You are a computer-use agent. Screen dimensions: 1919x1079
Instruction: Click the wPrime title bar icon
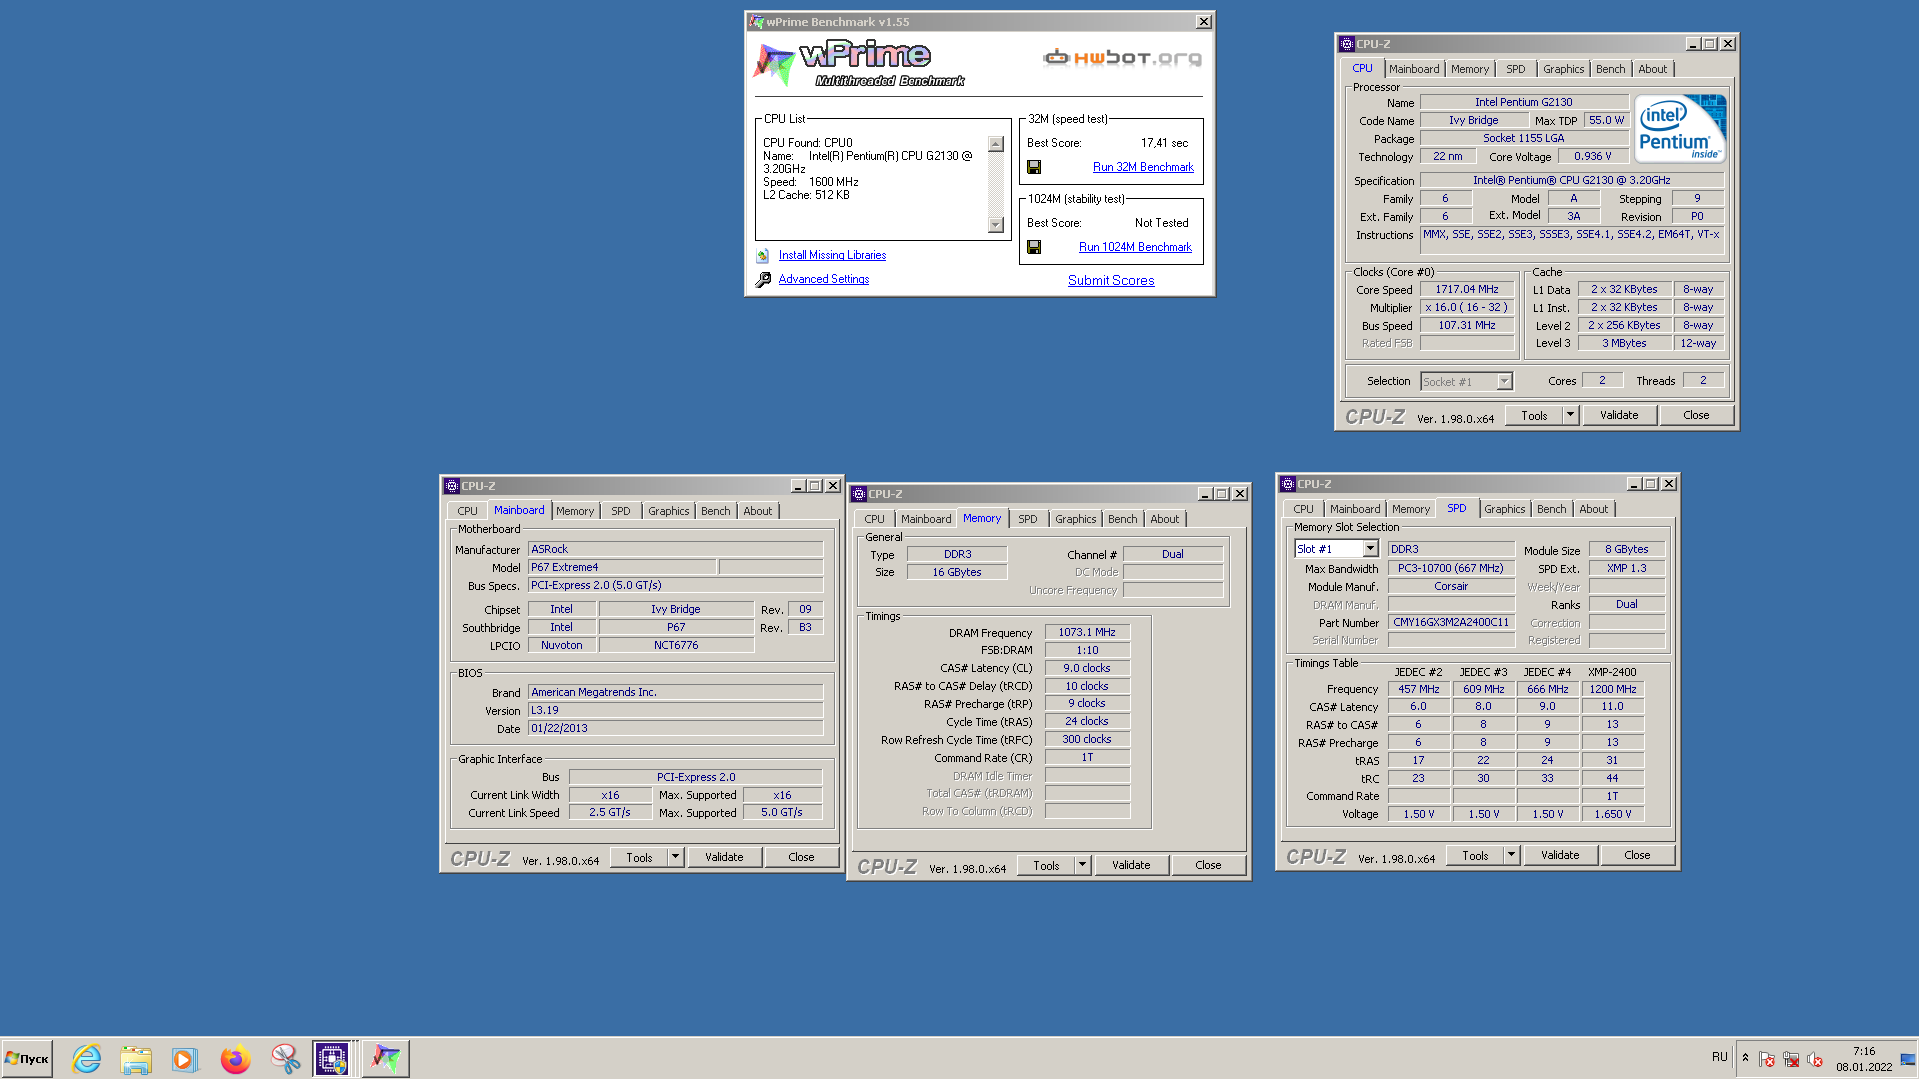click(x=757, y=22)
